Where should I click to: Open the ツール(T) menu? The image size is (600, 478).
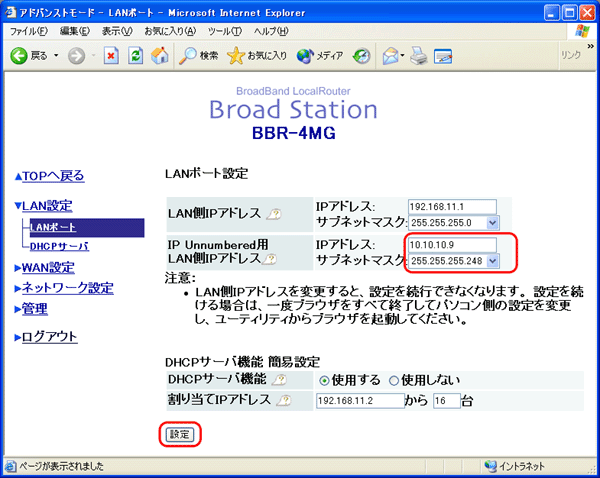tap(225, 31)
